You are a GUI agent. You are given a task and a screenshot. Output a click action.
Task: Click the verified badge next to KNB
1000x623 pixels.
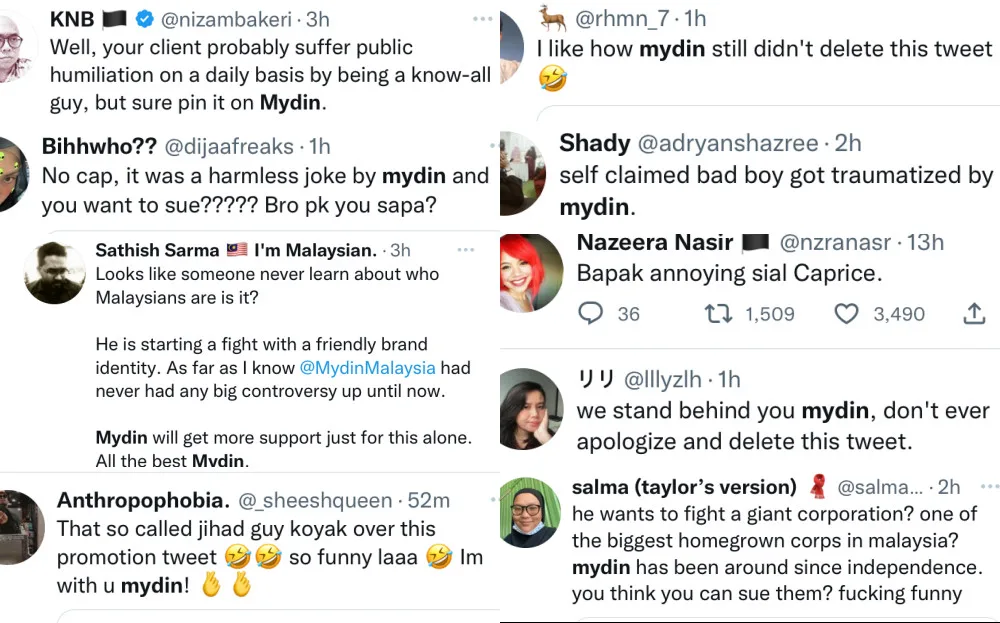tap(146, 20)
